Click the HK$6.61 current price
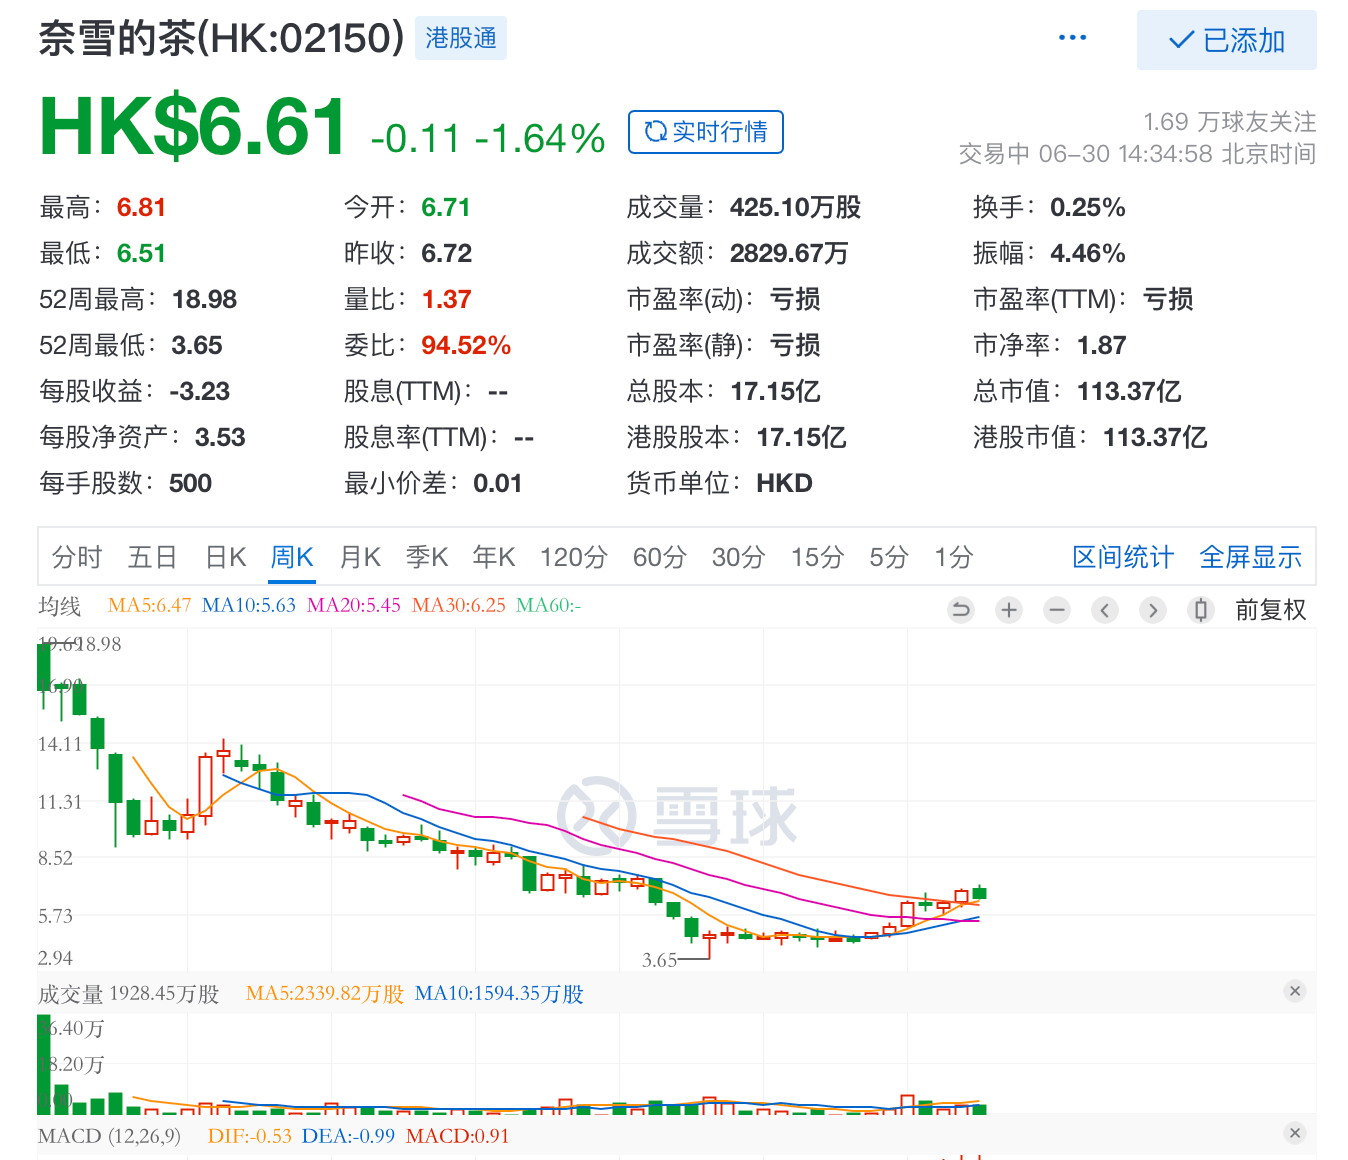 point(193,128)
